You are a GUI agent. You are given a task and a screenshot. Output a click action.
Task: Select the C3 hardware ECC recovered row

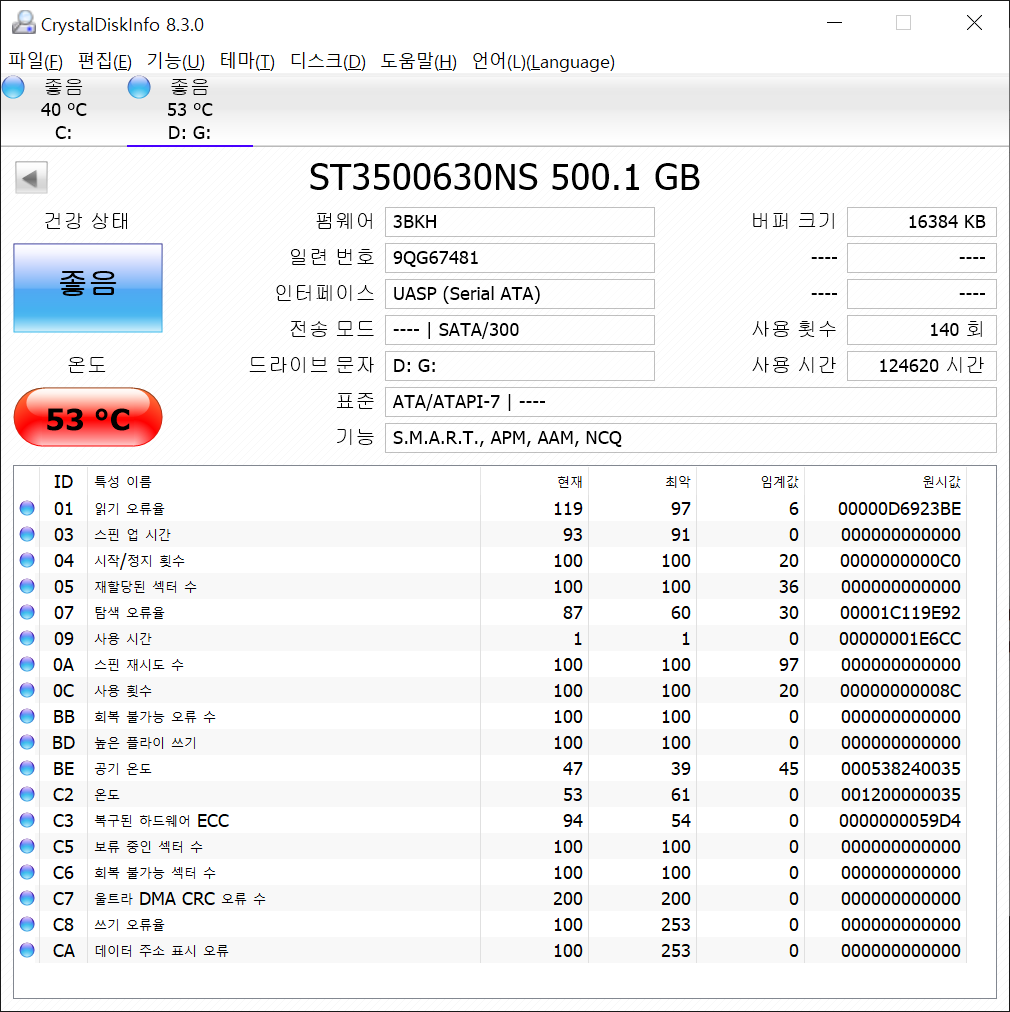click(300, 821)
